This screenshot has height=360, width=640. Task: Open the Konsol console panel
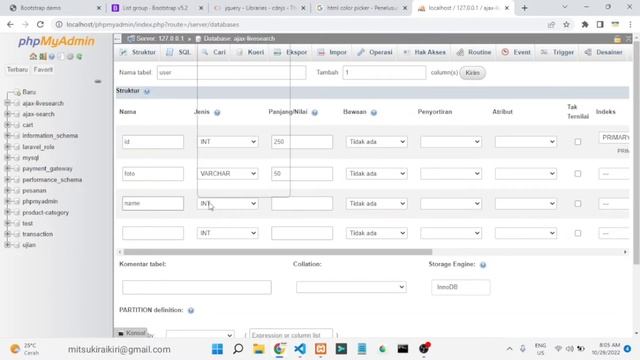[131, 333]
